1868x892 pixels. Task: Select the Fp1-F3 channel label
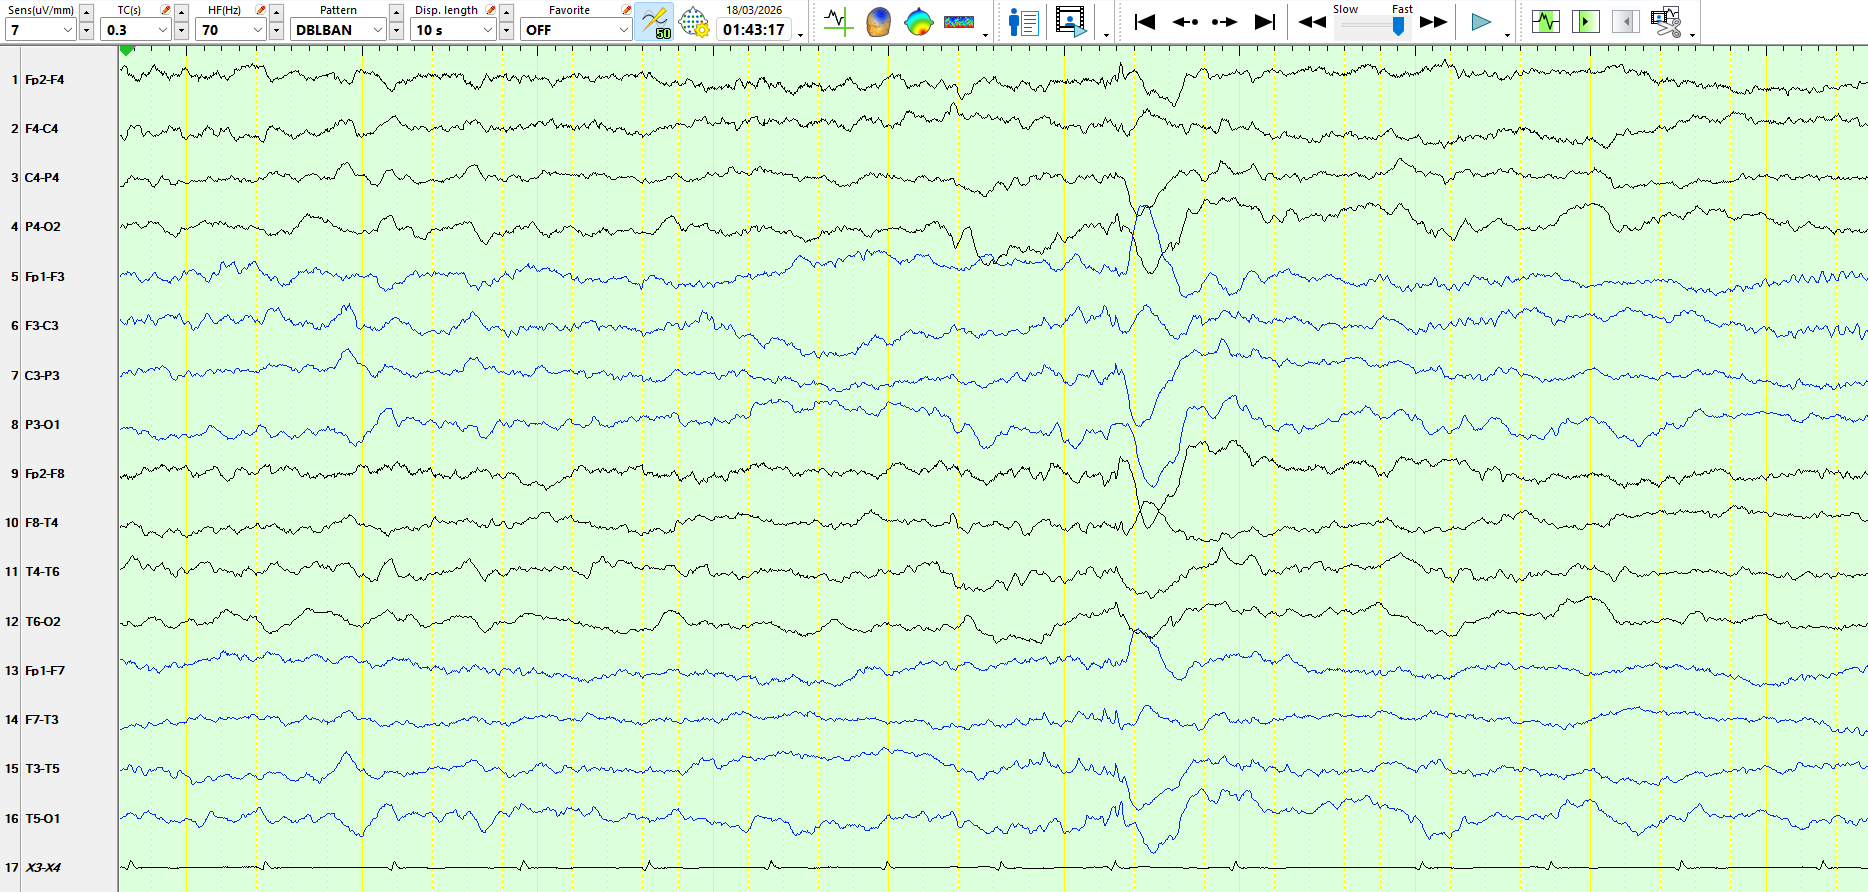44,277
